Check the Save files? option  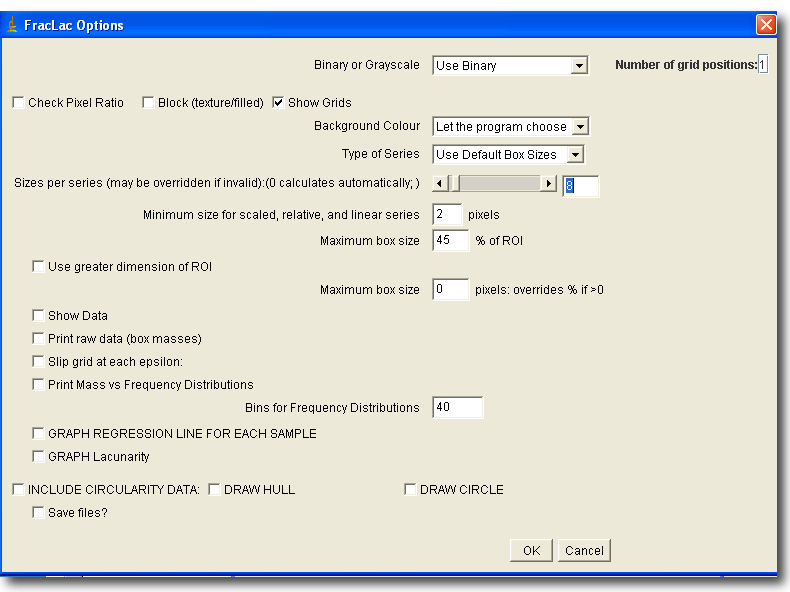click(x=38, y=513)
